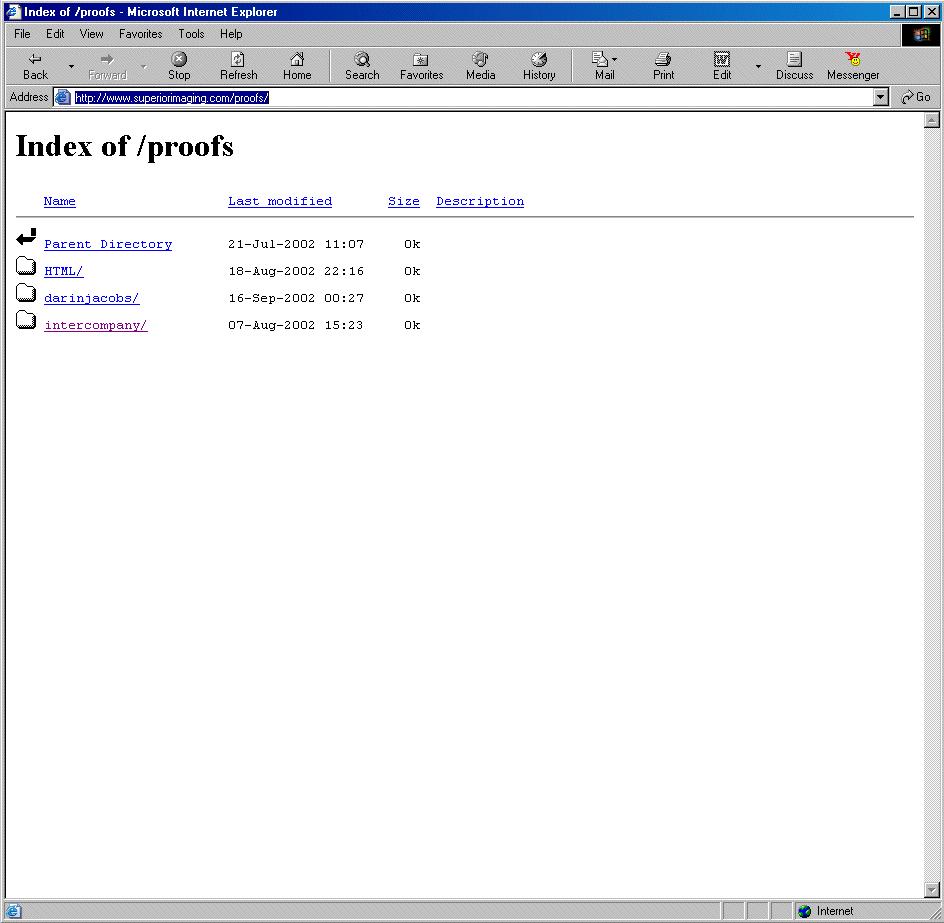This screenshot has width=944, height=923.
Task: Open the Tools menu
Action: click(191, 34)
